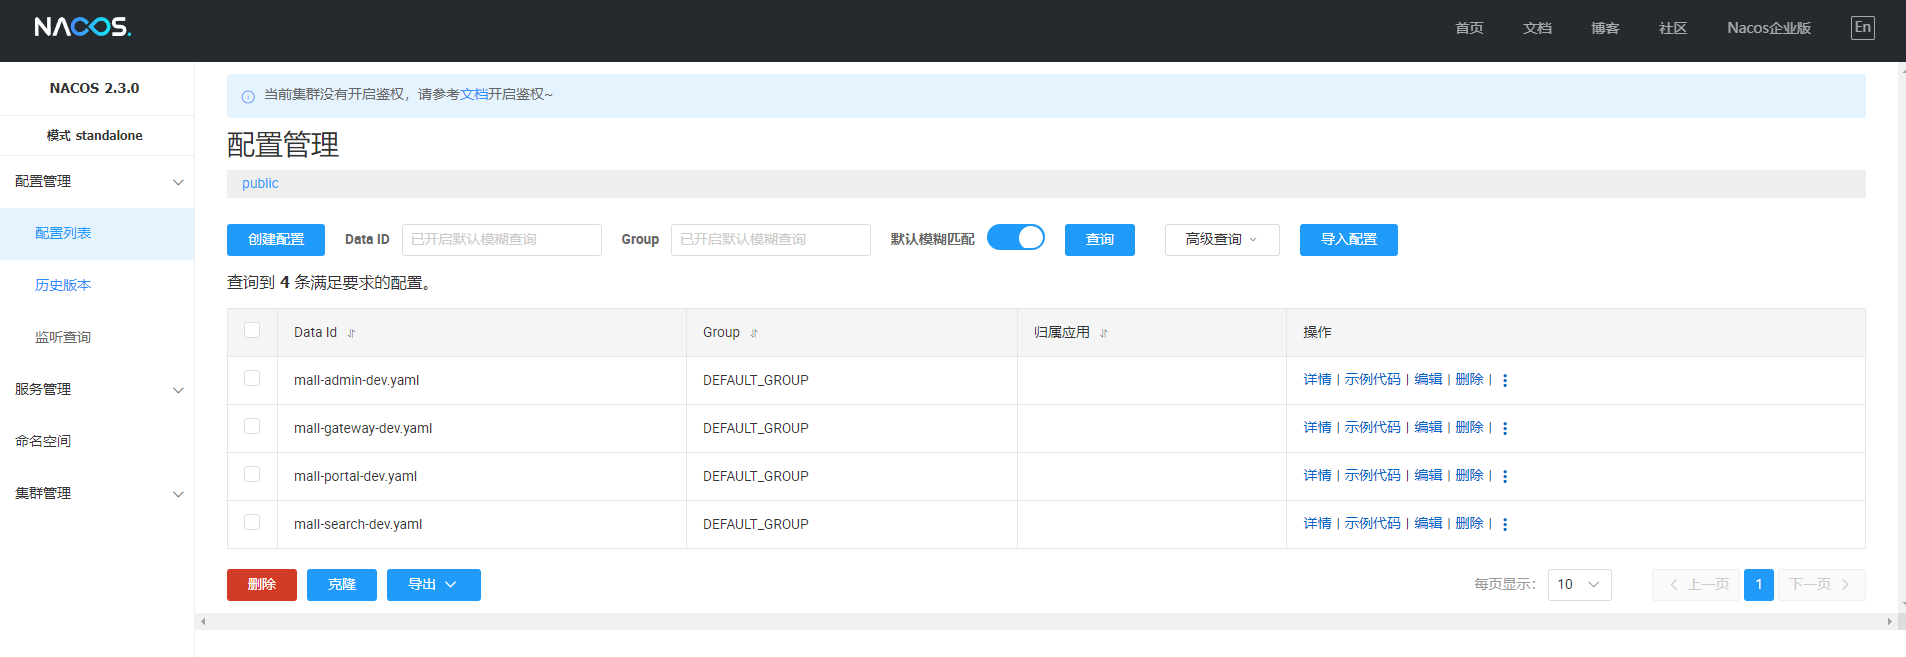Click 编辑 for mall-portal-dev.yaml
Image resolution: width=1906 pixels, height=657 pixels.
click(x=1428, y=476)
